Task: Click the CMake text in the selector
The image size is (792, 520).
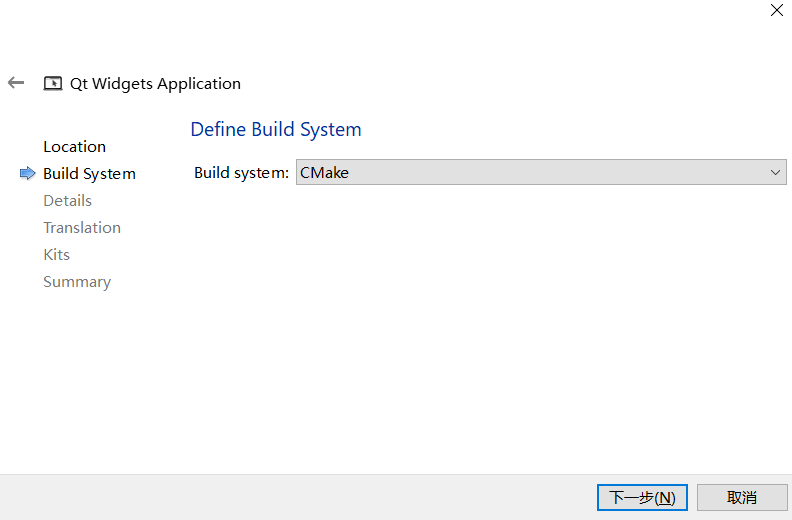Action: pos(324,173)
